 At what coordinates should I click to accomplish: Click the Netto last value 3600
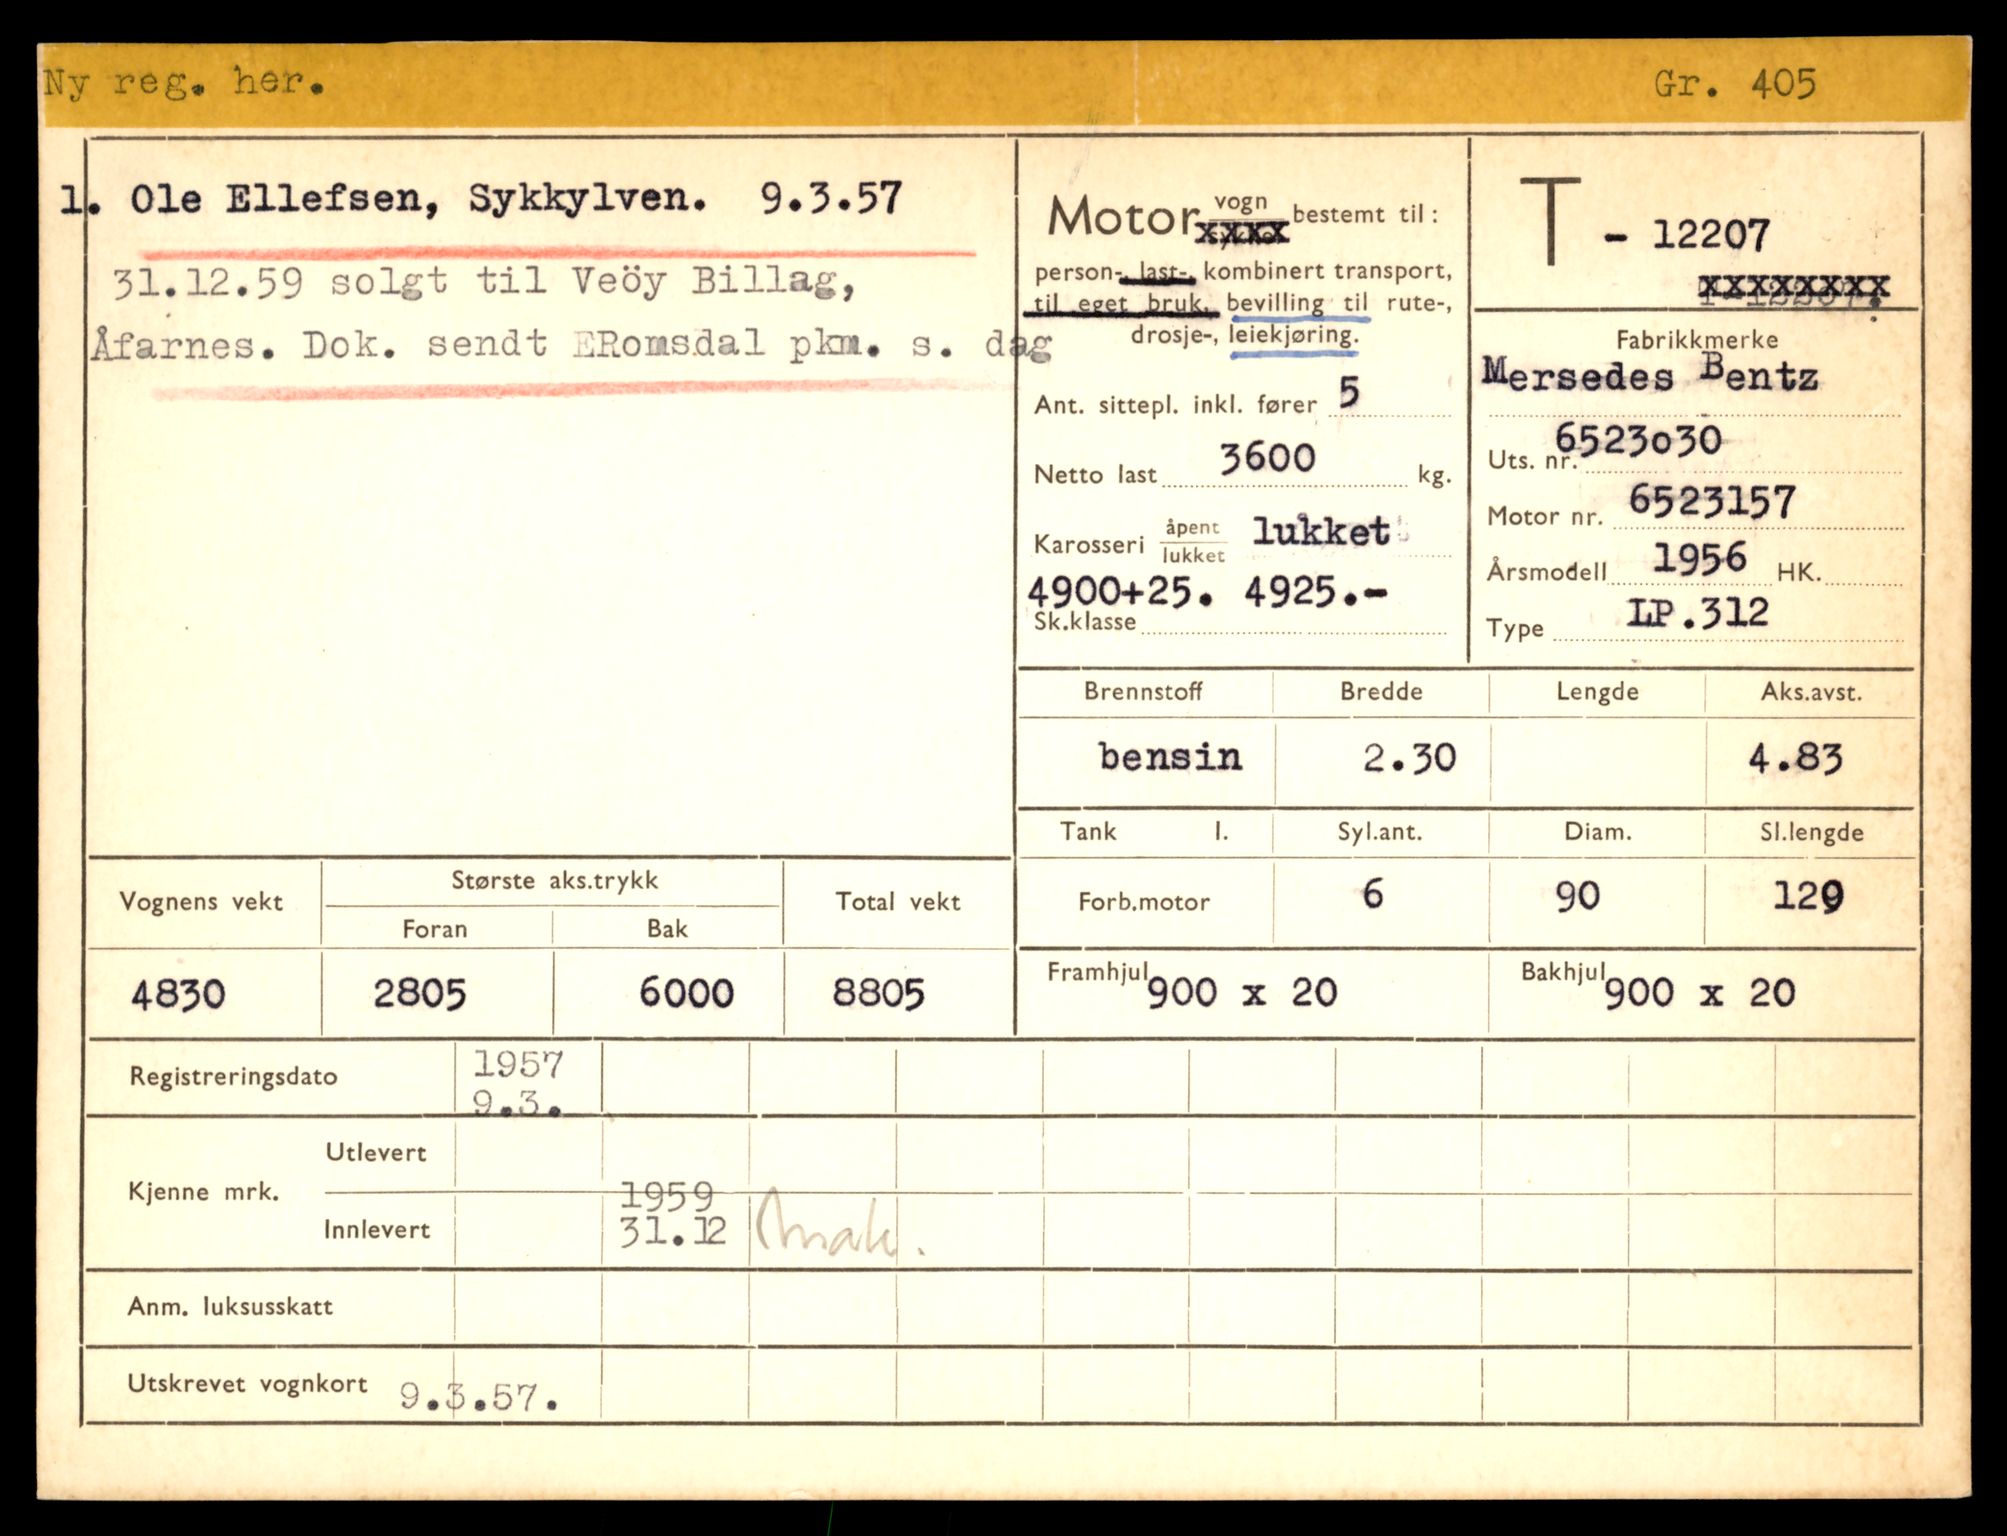click(x=1267, y=458)
